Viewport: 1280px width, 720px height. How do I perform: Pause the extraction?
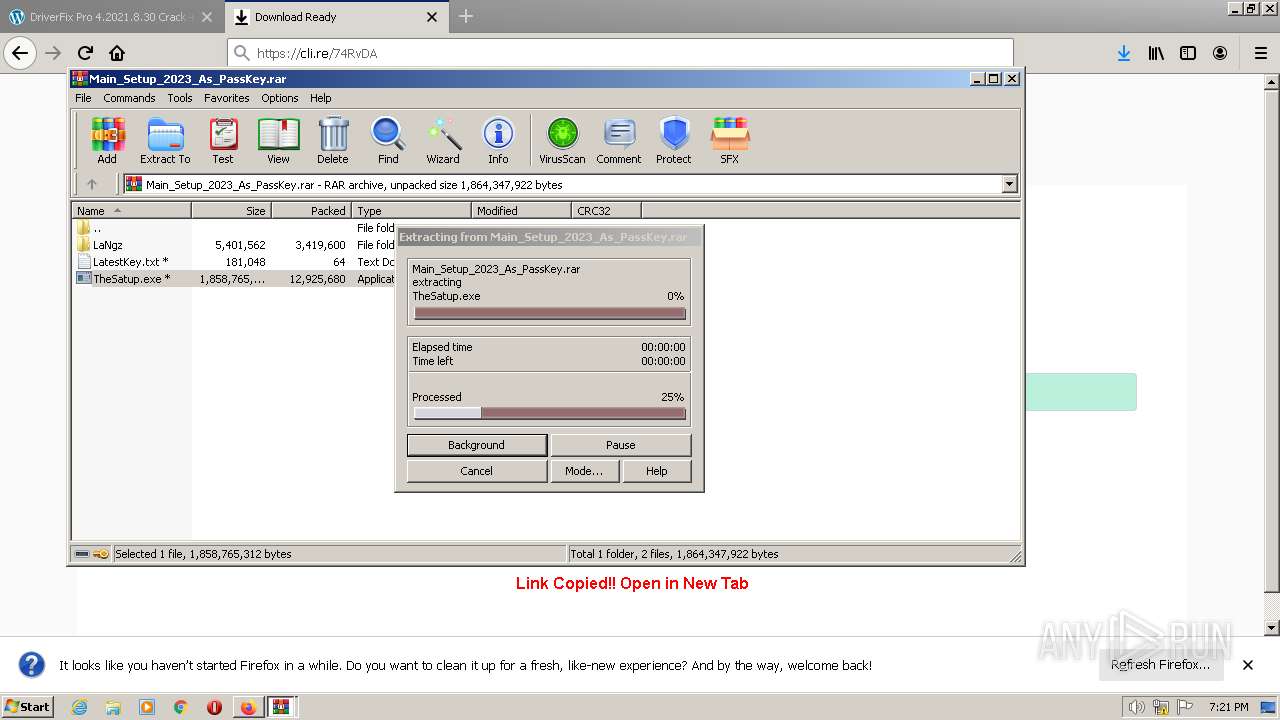(621, 445)
